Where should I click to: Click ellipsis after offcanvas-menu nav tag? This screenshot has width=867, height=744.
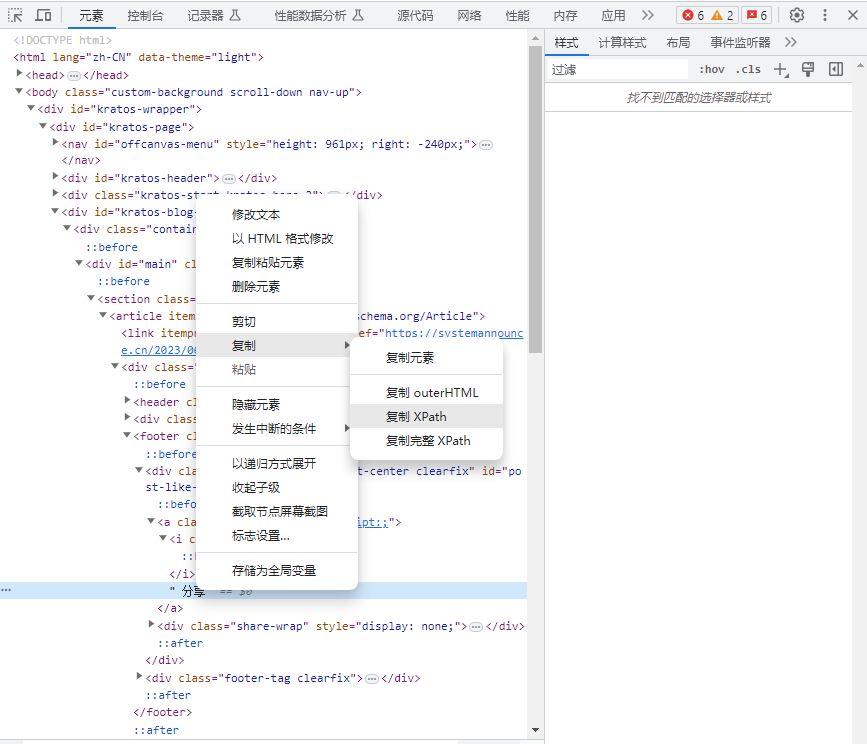click(x=486, y=145)
